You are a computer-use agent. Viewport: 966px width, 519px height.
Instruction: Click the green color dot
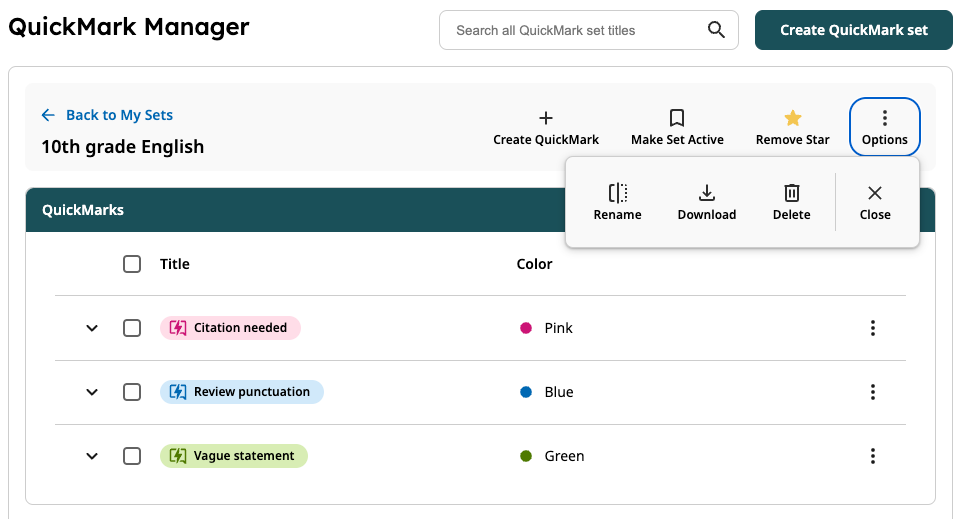[526, 456]
